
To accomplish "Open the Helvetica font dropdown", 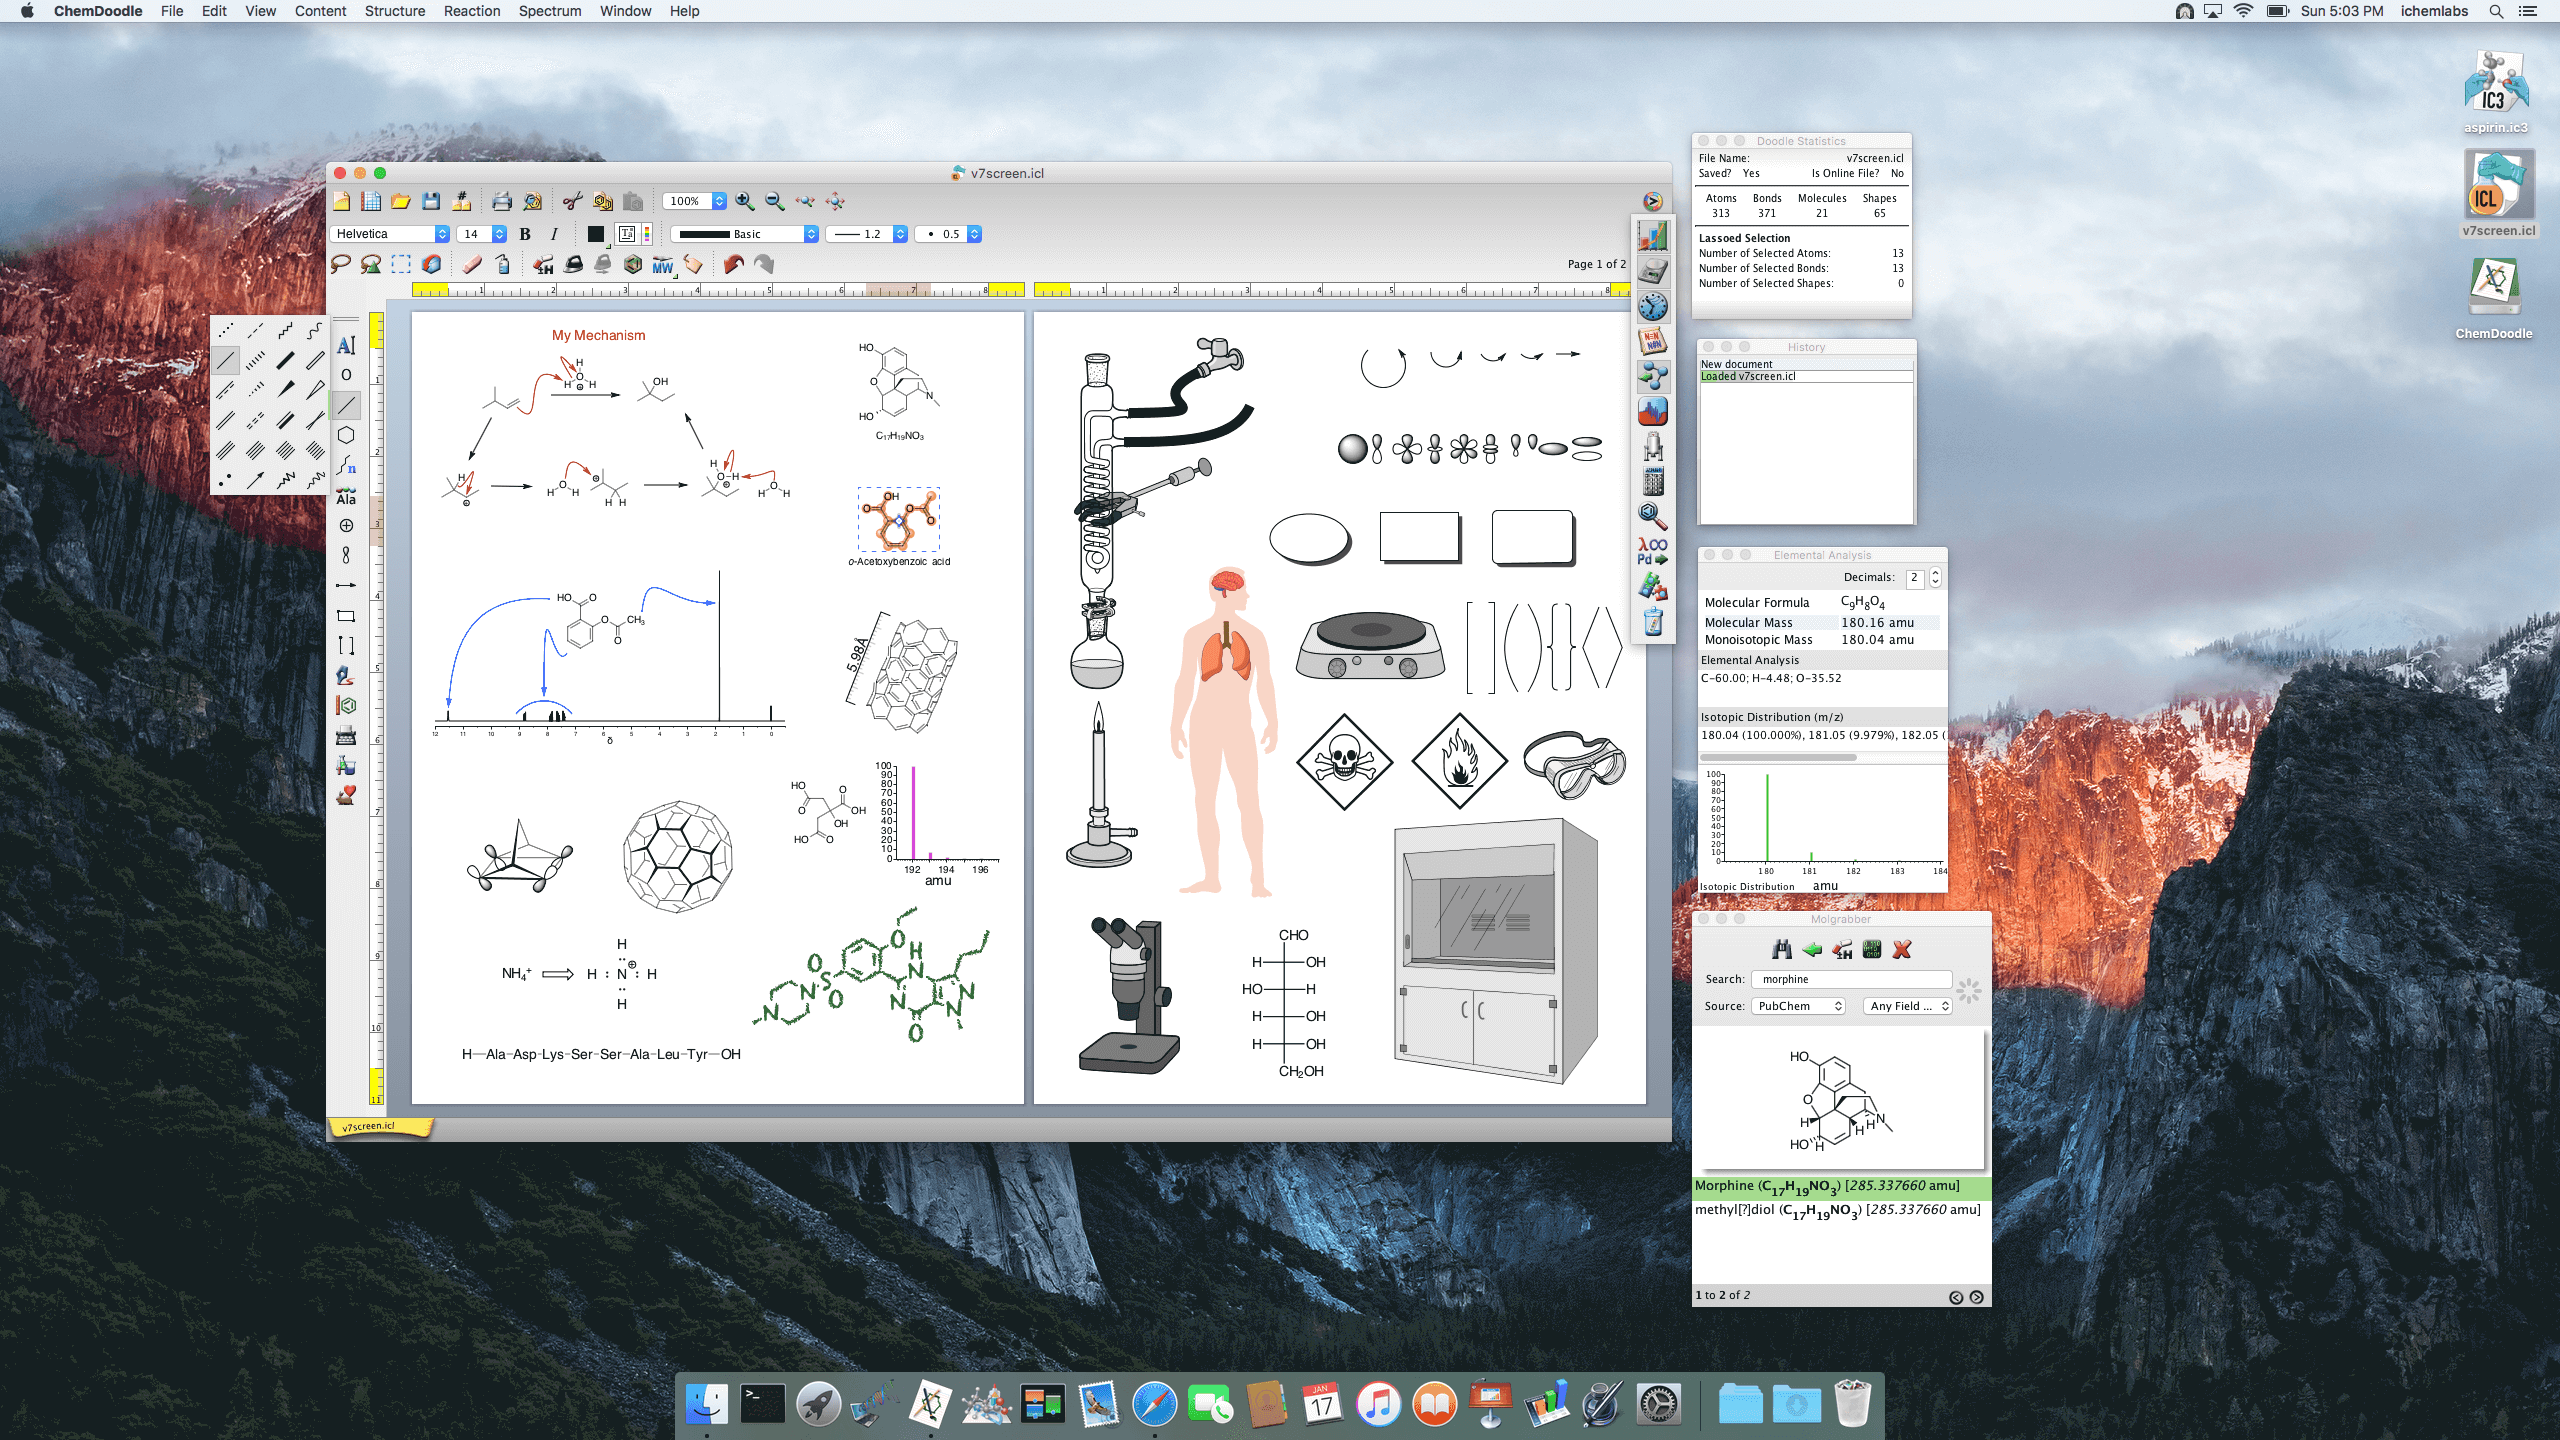I will [388, 234].
